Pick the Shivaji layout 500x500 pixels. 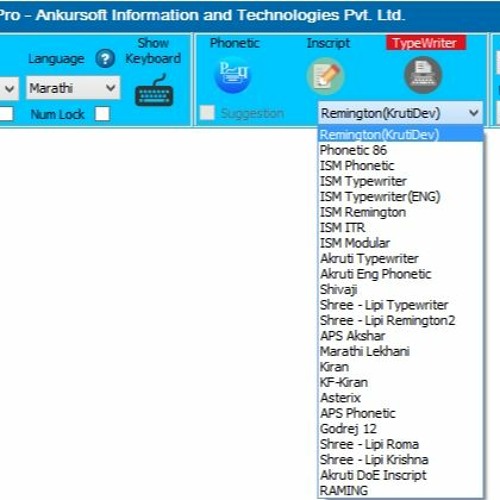coord(401,289)
